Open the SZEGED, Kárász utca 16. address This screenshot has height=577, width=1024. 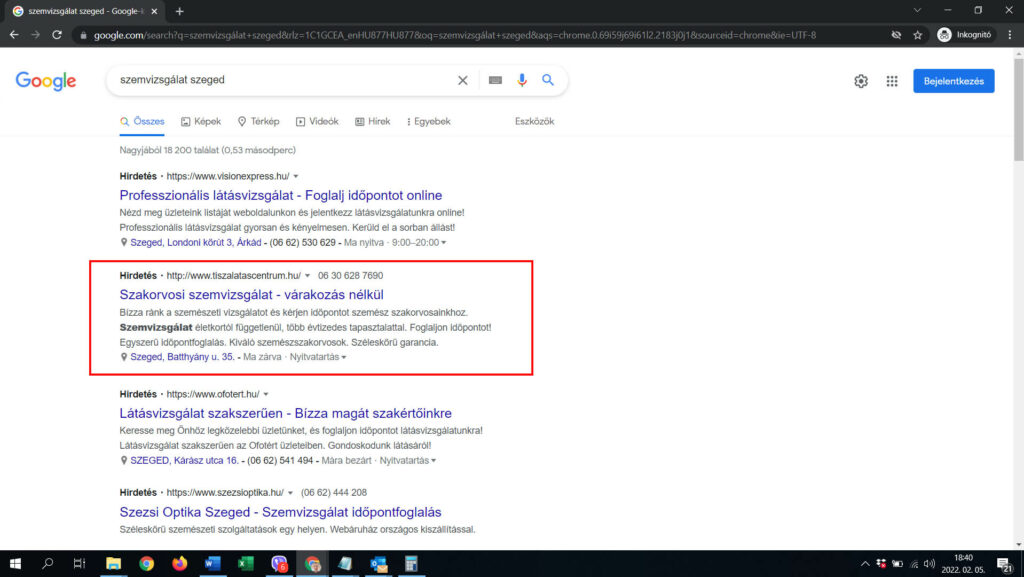pos(184,460)
